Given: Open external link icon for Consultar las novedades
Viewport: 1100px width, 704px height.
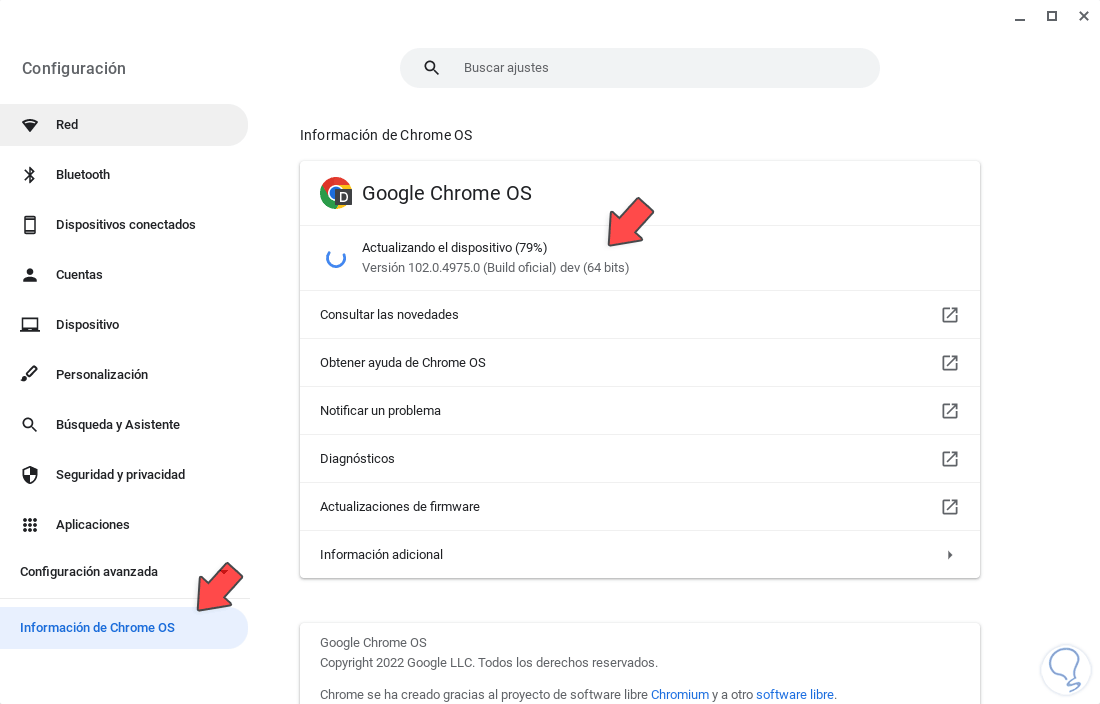Looking at the screenshot, I should (x=950, y=315).
